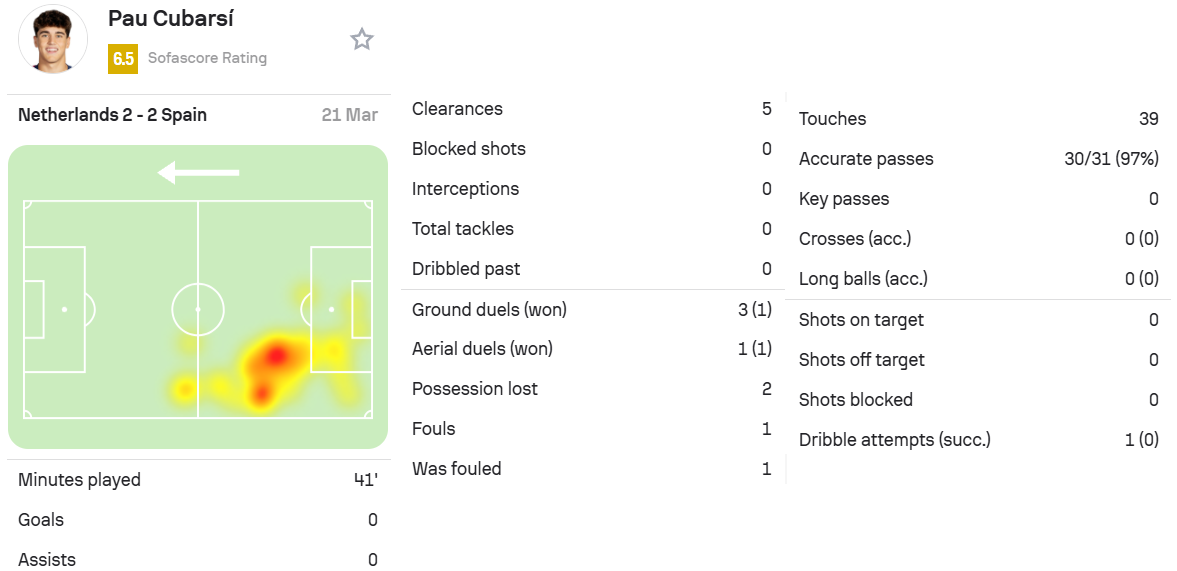
Task: Click the Sofascore Rating label
Action: click(x=207, y=58)
